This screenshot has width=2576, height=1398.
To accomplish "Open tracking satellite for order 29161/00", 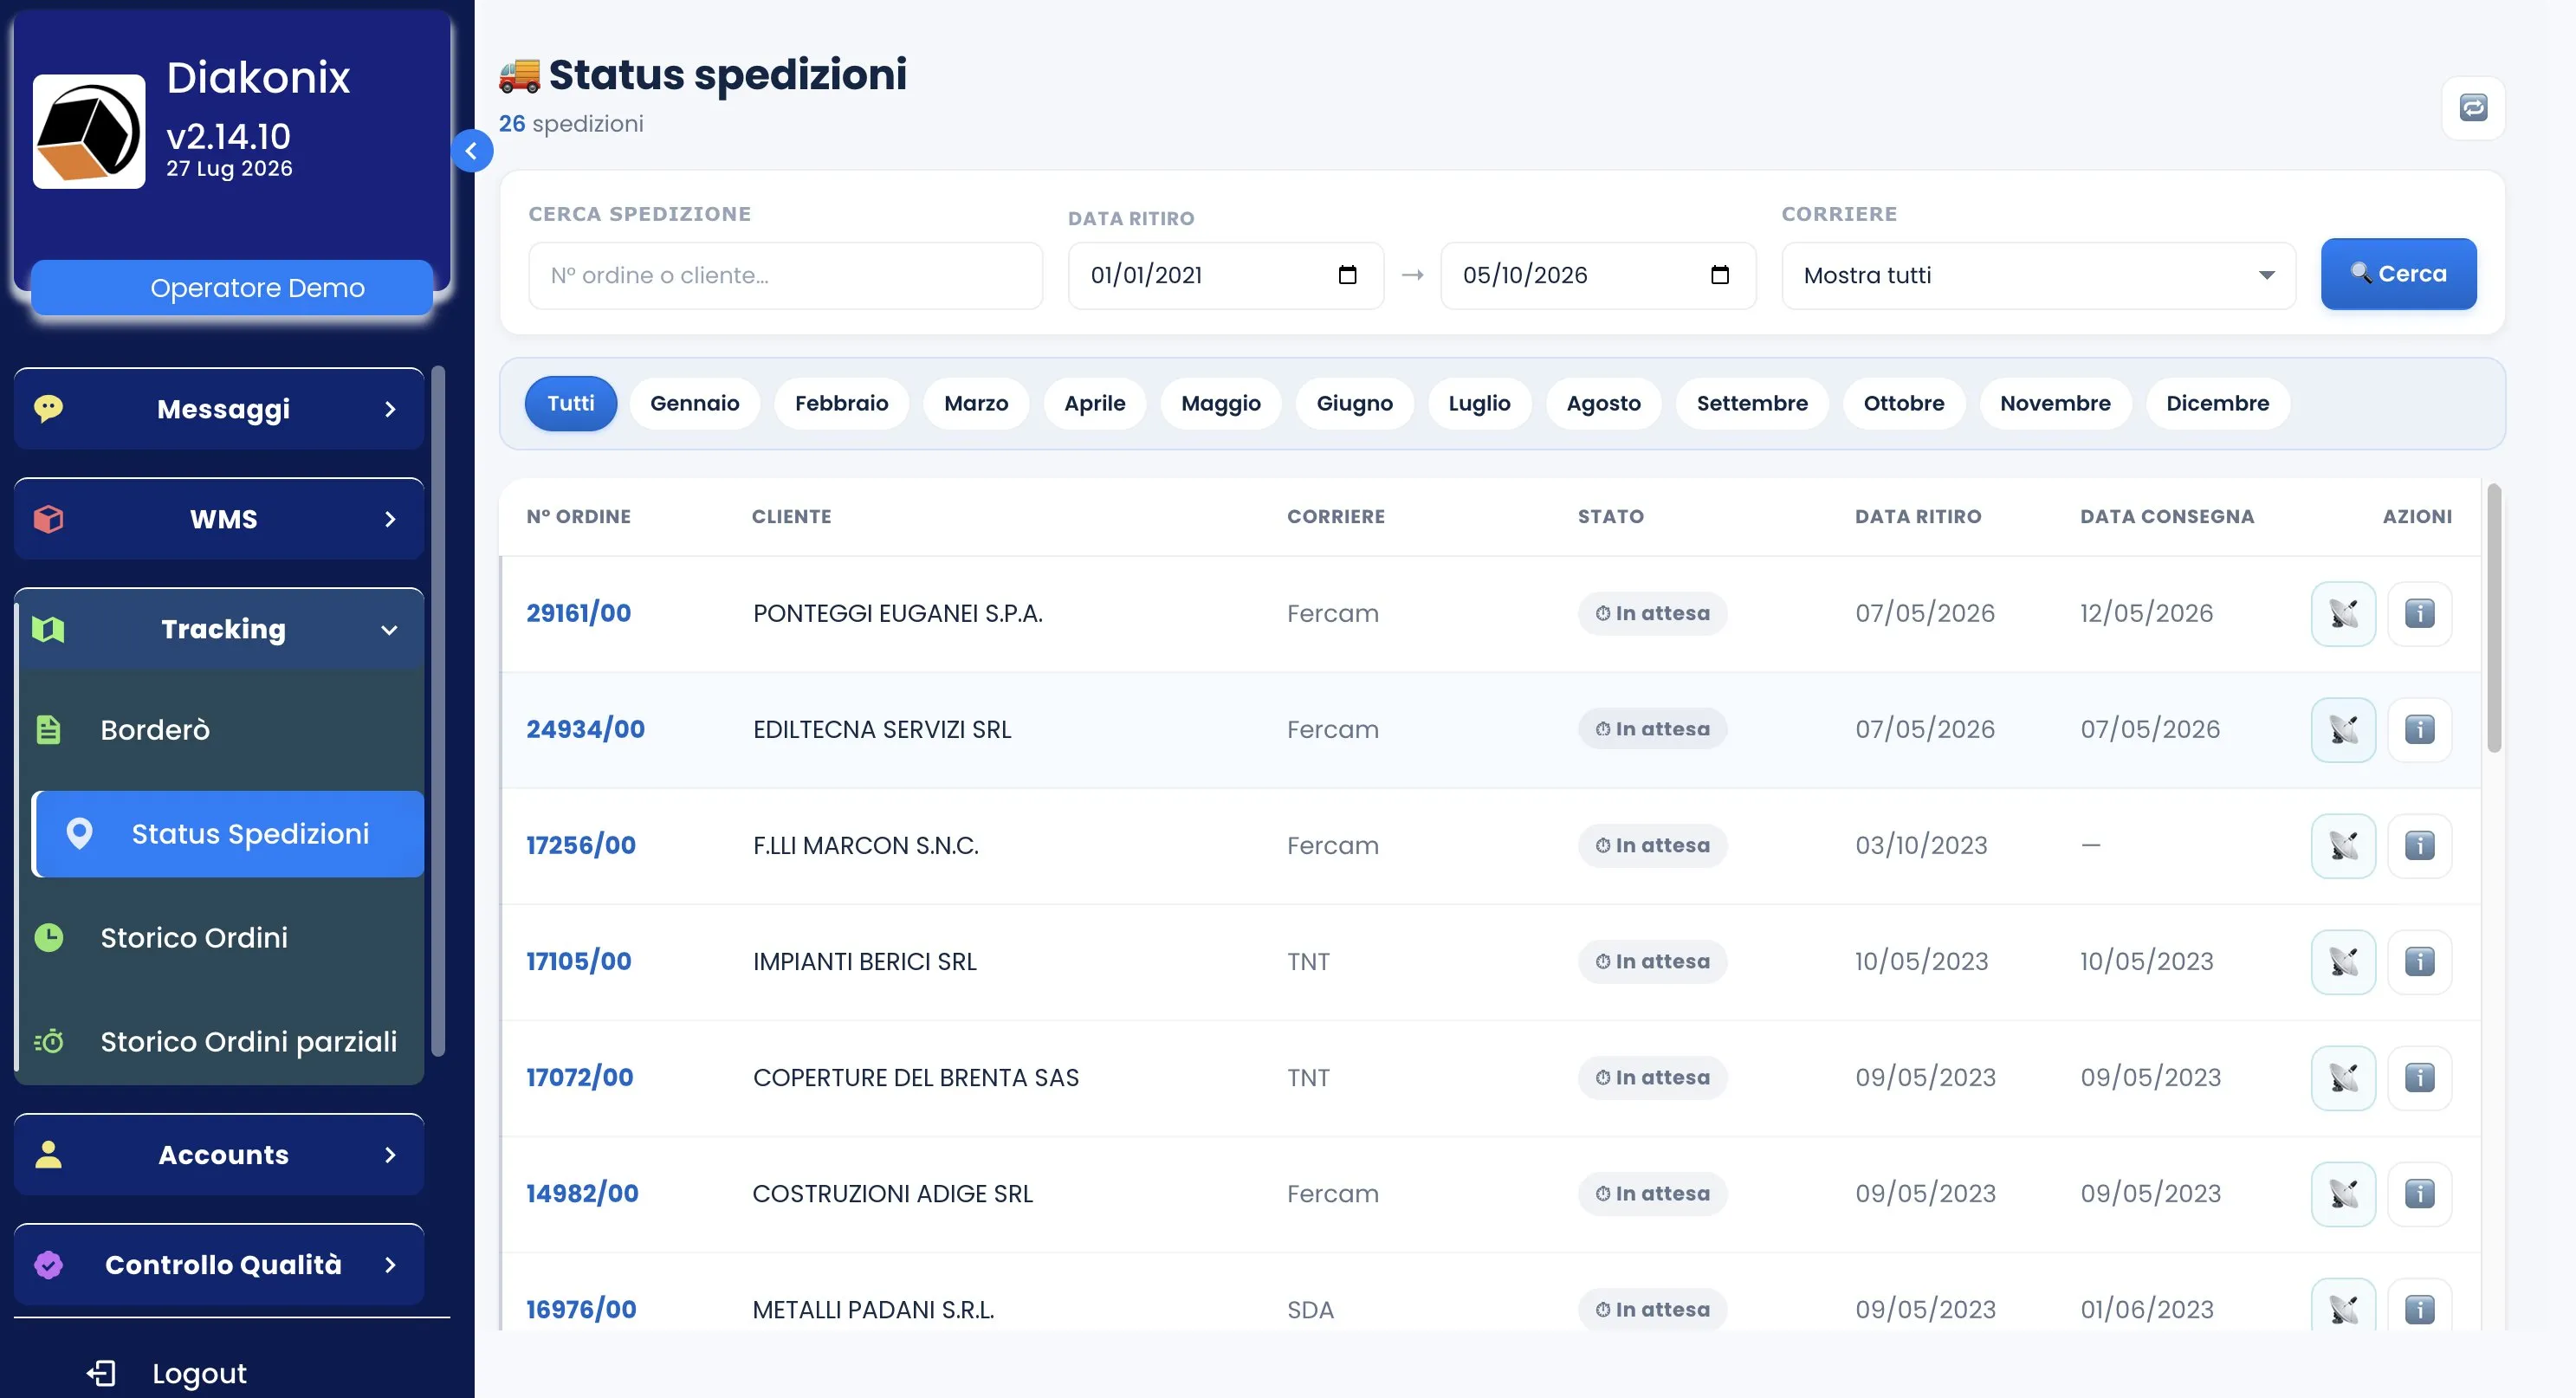I will point(2343,613).
